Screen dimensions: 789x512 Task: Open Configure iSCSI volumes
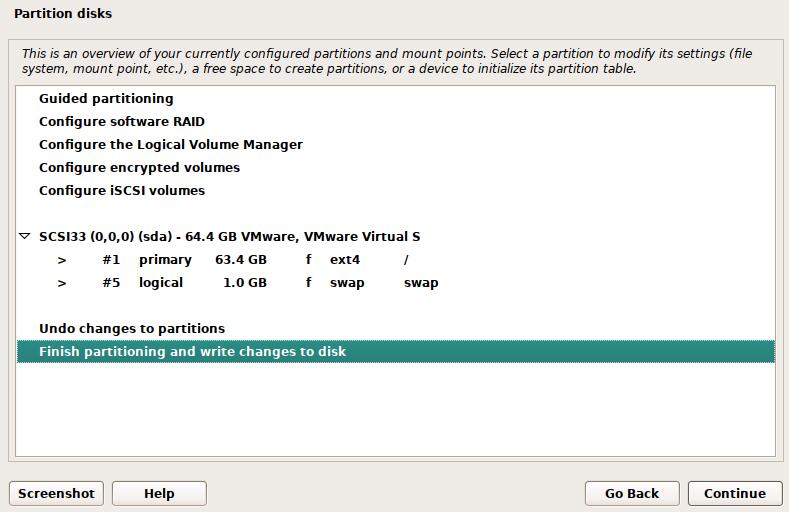122,190
